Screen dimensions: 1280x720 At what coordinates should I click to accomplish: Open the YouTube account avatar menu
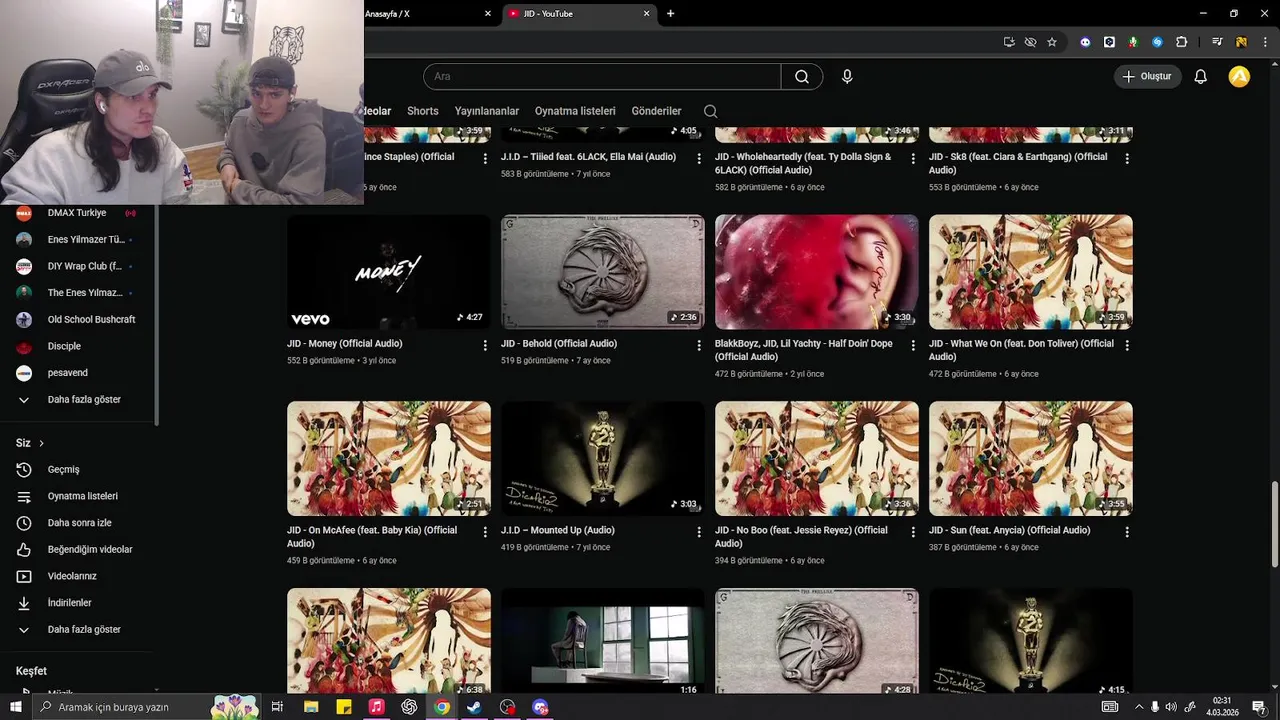click(1239, 76)
